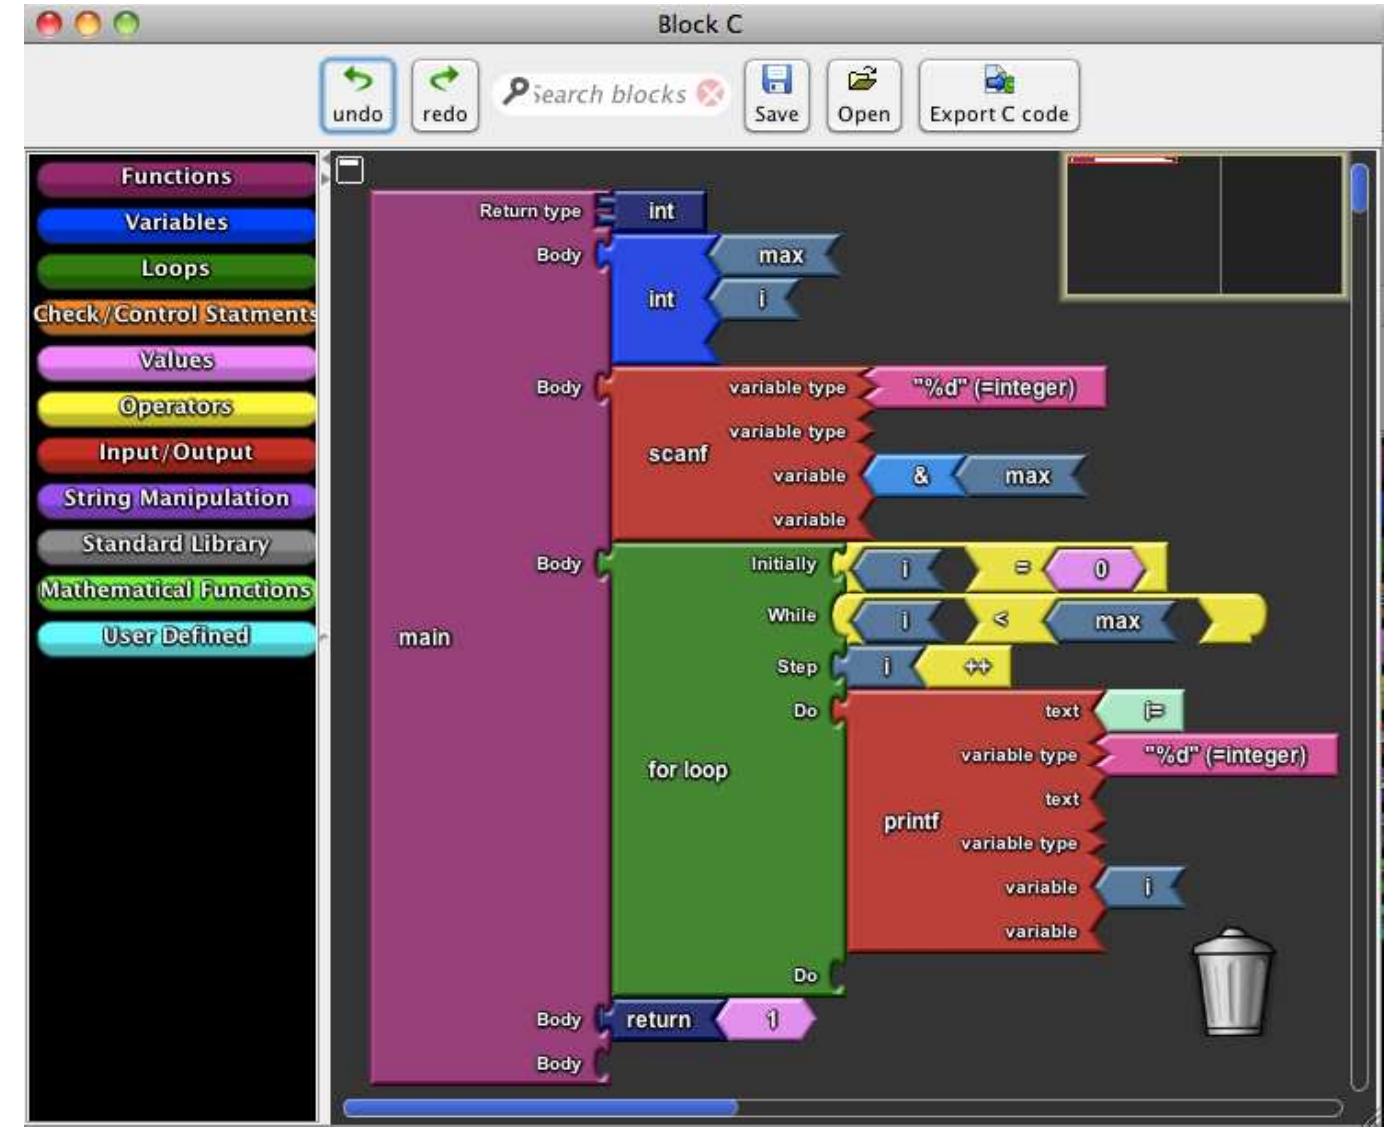Click the workspace minimap thumbnail

point(1204,225)
